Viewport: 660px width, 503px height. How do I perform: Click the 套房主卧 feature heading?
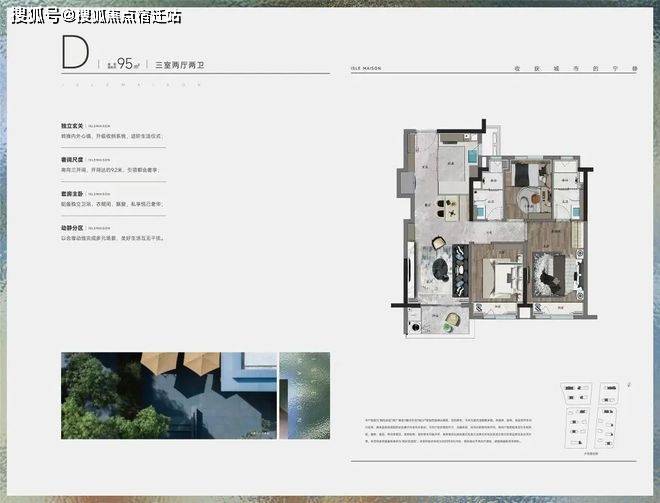[72, 194]
